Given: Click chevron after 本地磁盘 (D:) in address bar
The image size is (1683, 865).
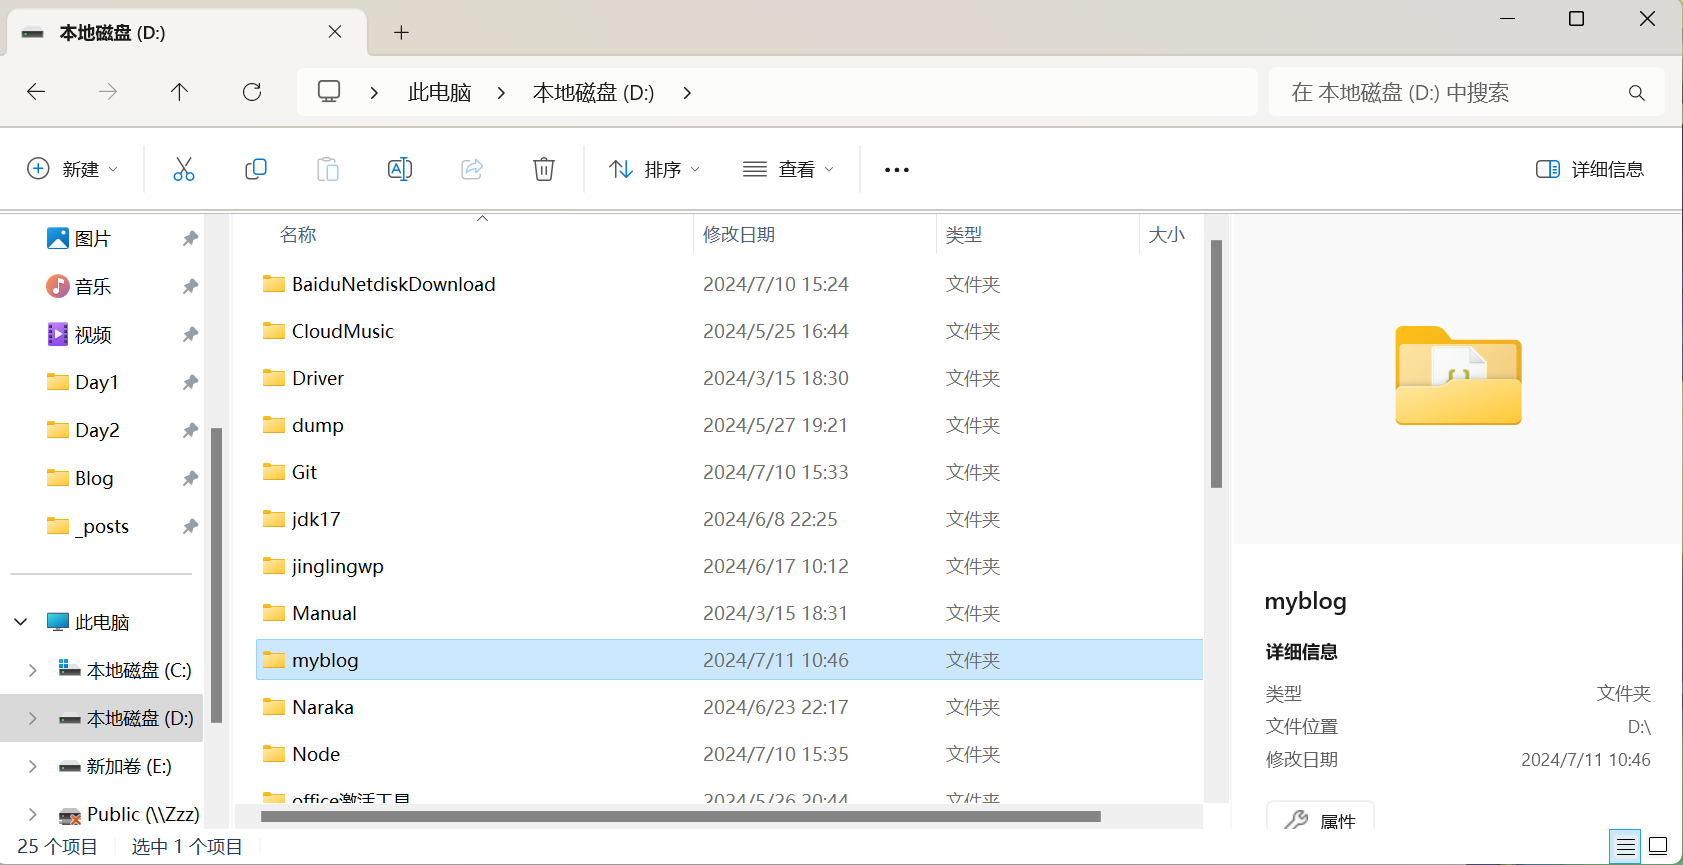Looking at the screenshot, I should pos(687,93).
